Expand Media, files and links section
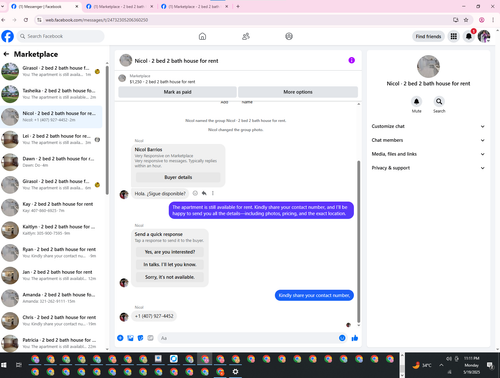Screen dimensions: 500x378 [428, 154]
